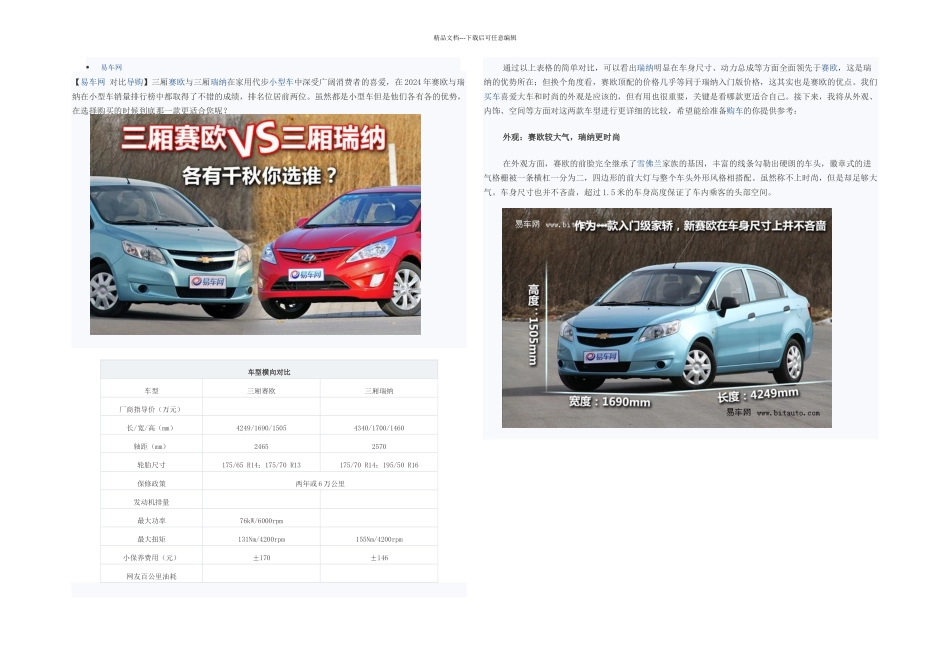Open the 小型车 link in the intro paragraph
The height and width of the screenshot is (672, 950).
[x=281, y=82]
